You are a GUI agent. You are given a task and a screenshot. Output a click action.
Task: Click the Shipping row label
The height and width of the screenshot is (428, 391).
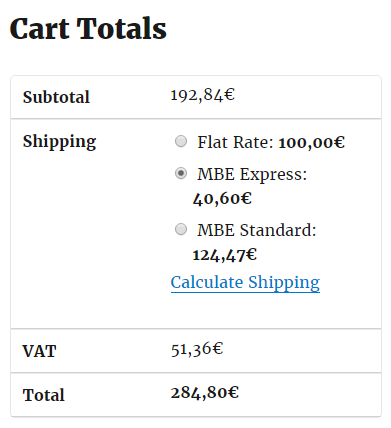pos(60,142)
